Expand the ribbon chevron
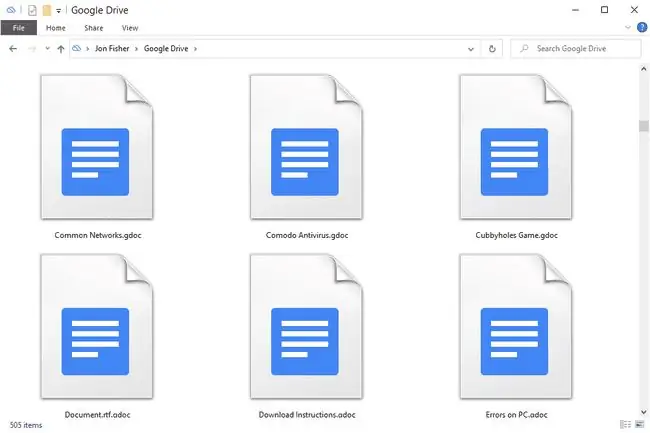 click(x=628, y=28)
